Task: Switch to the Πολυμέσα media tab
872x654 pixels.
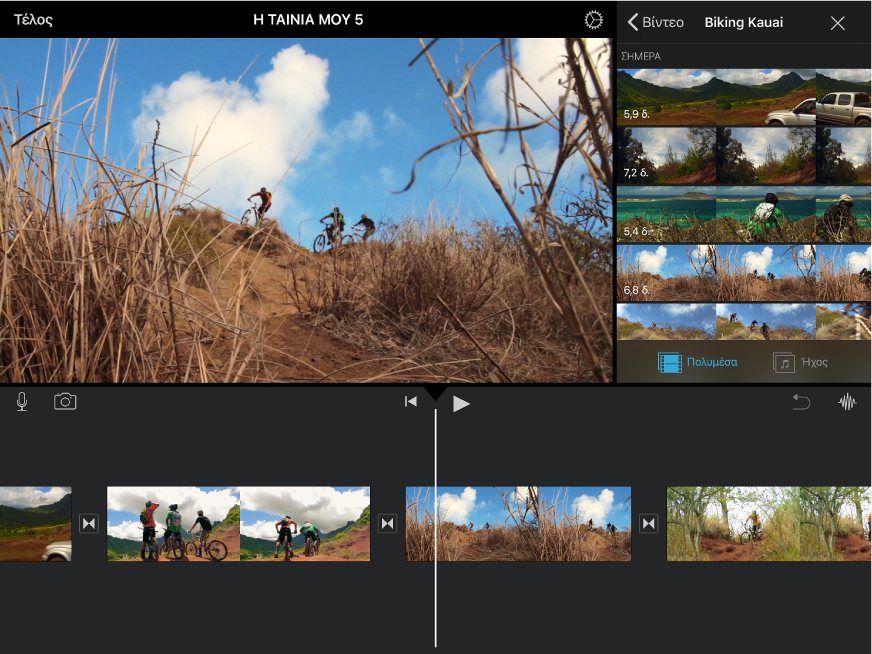Action: click(698, 362)
